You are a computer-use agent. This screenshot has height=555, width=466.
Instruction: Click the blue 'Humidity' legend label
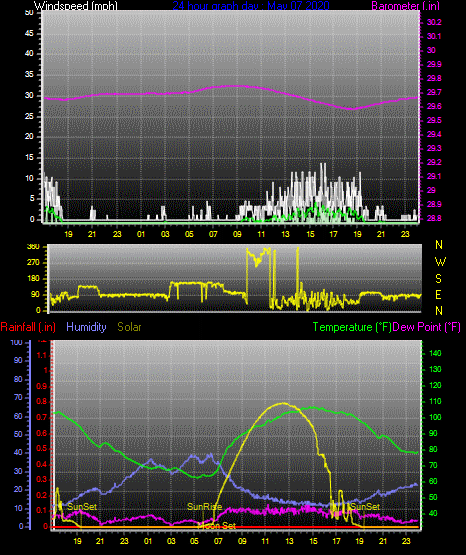pos(86,327)
